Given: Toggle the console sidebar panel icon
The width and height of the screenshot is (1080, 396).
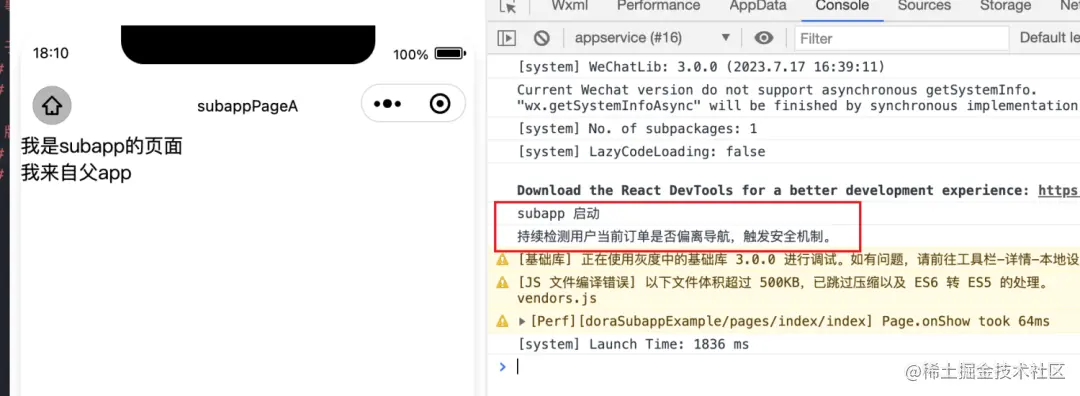Looking at the screenshot, I should [506, 39].
